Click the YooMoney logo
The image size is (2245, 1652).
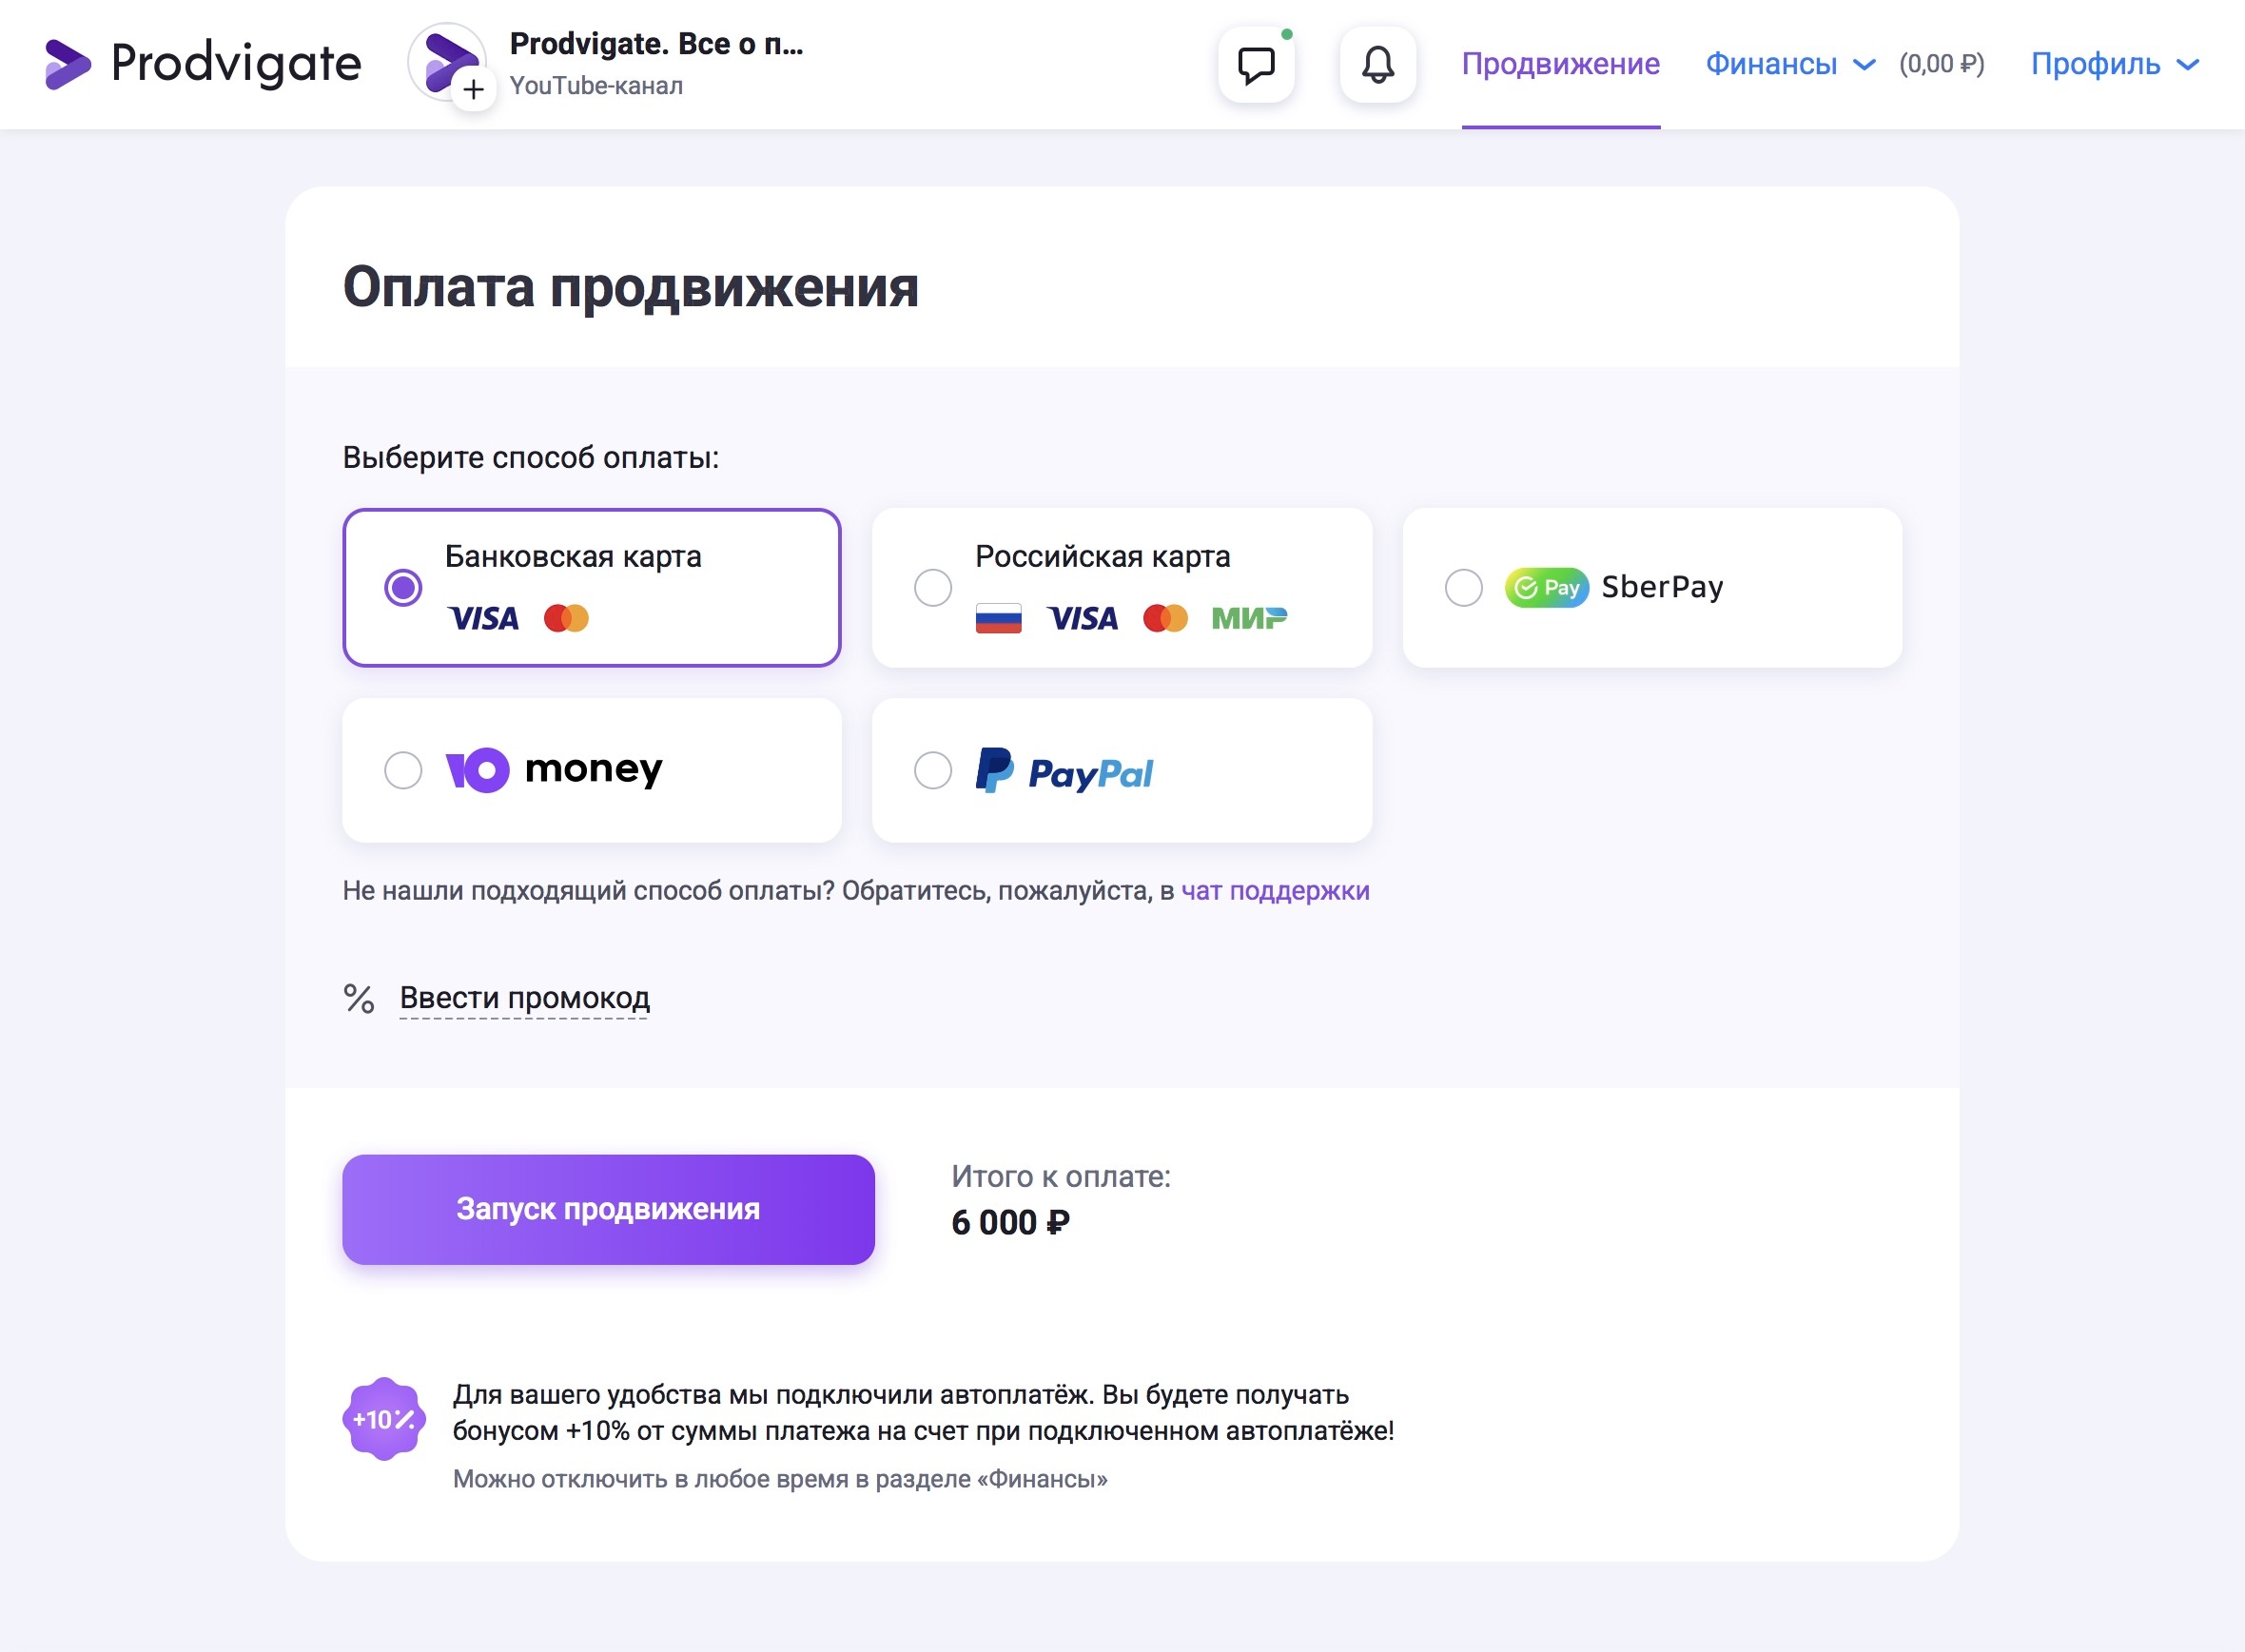(553, 769)
